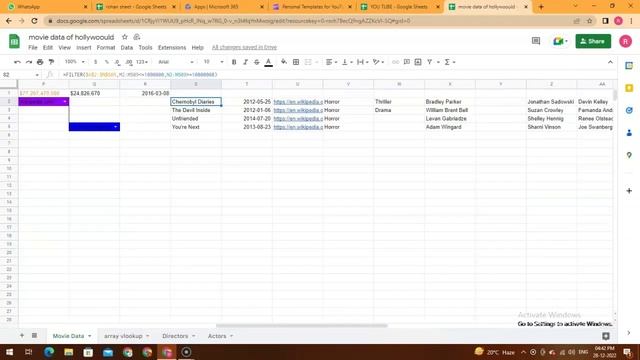Open the Edit menu
Screen dimensions: 640x360
[48, 47]
